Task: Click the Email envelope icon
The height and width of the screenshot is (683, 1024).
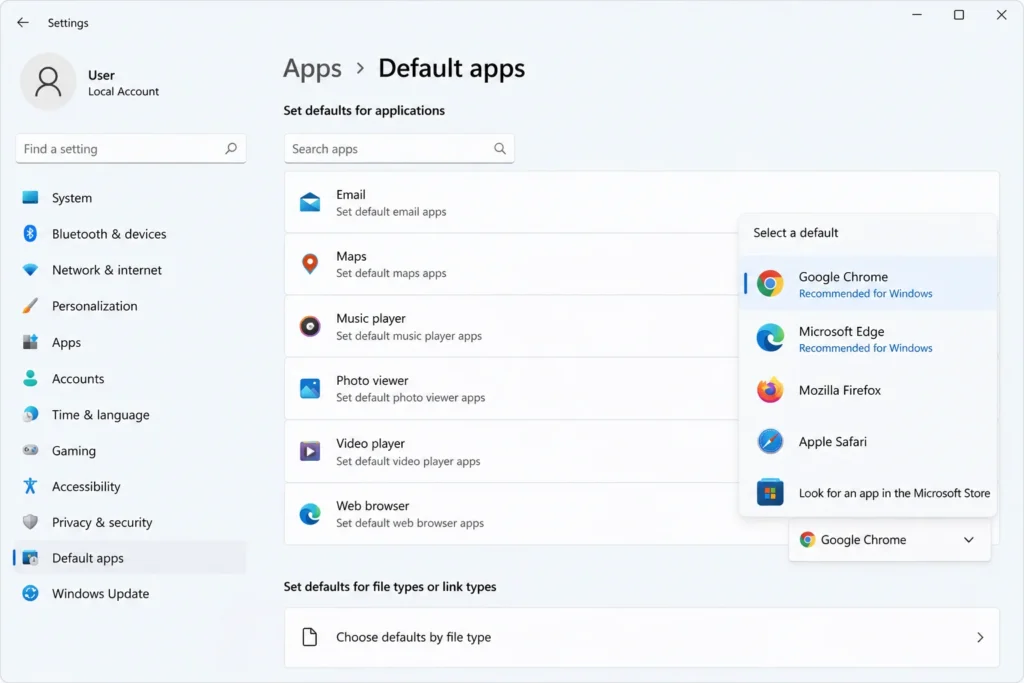Action: pyautogui.click(x=310, y=202)
